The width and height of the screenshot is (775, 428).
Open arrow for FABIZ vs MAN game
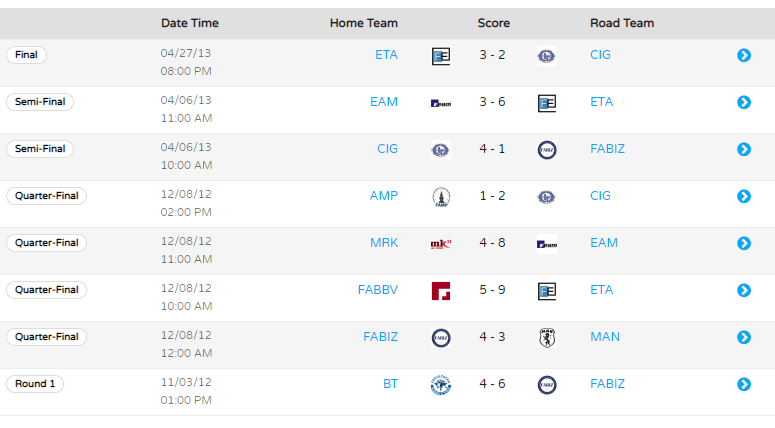[x=743, y=337]
